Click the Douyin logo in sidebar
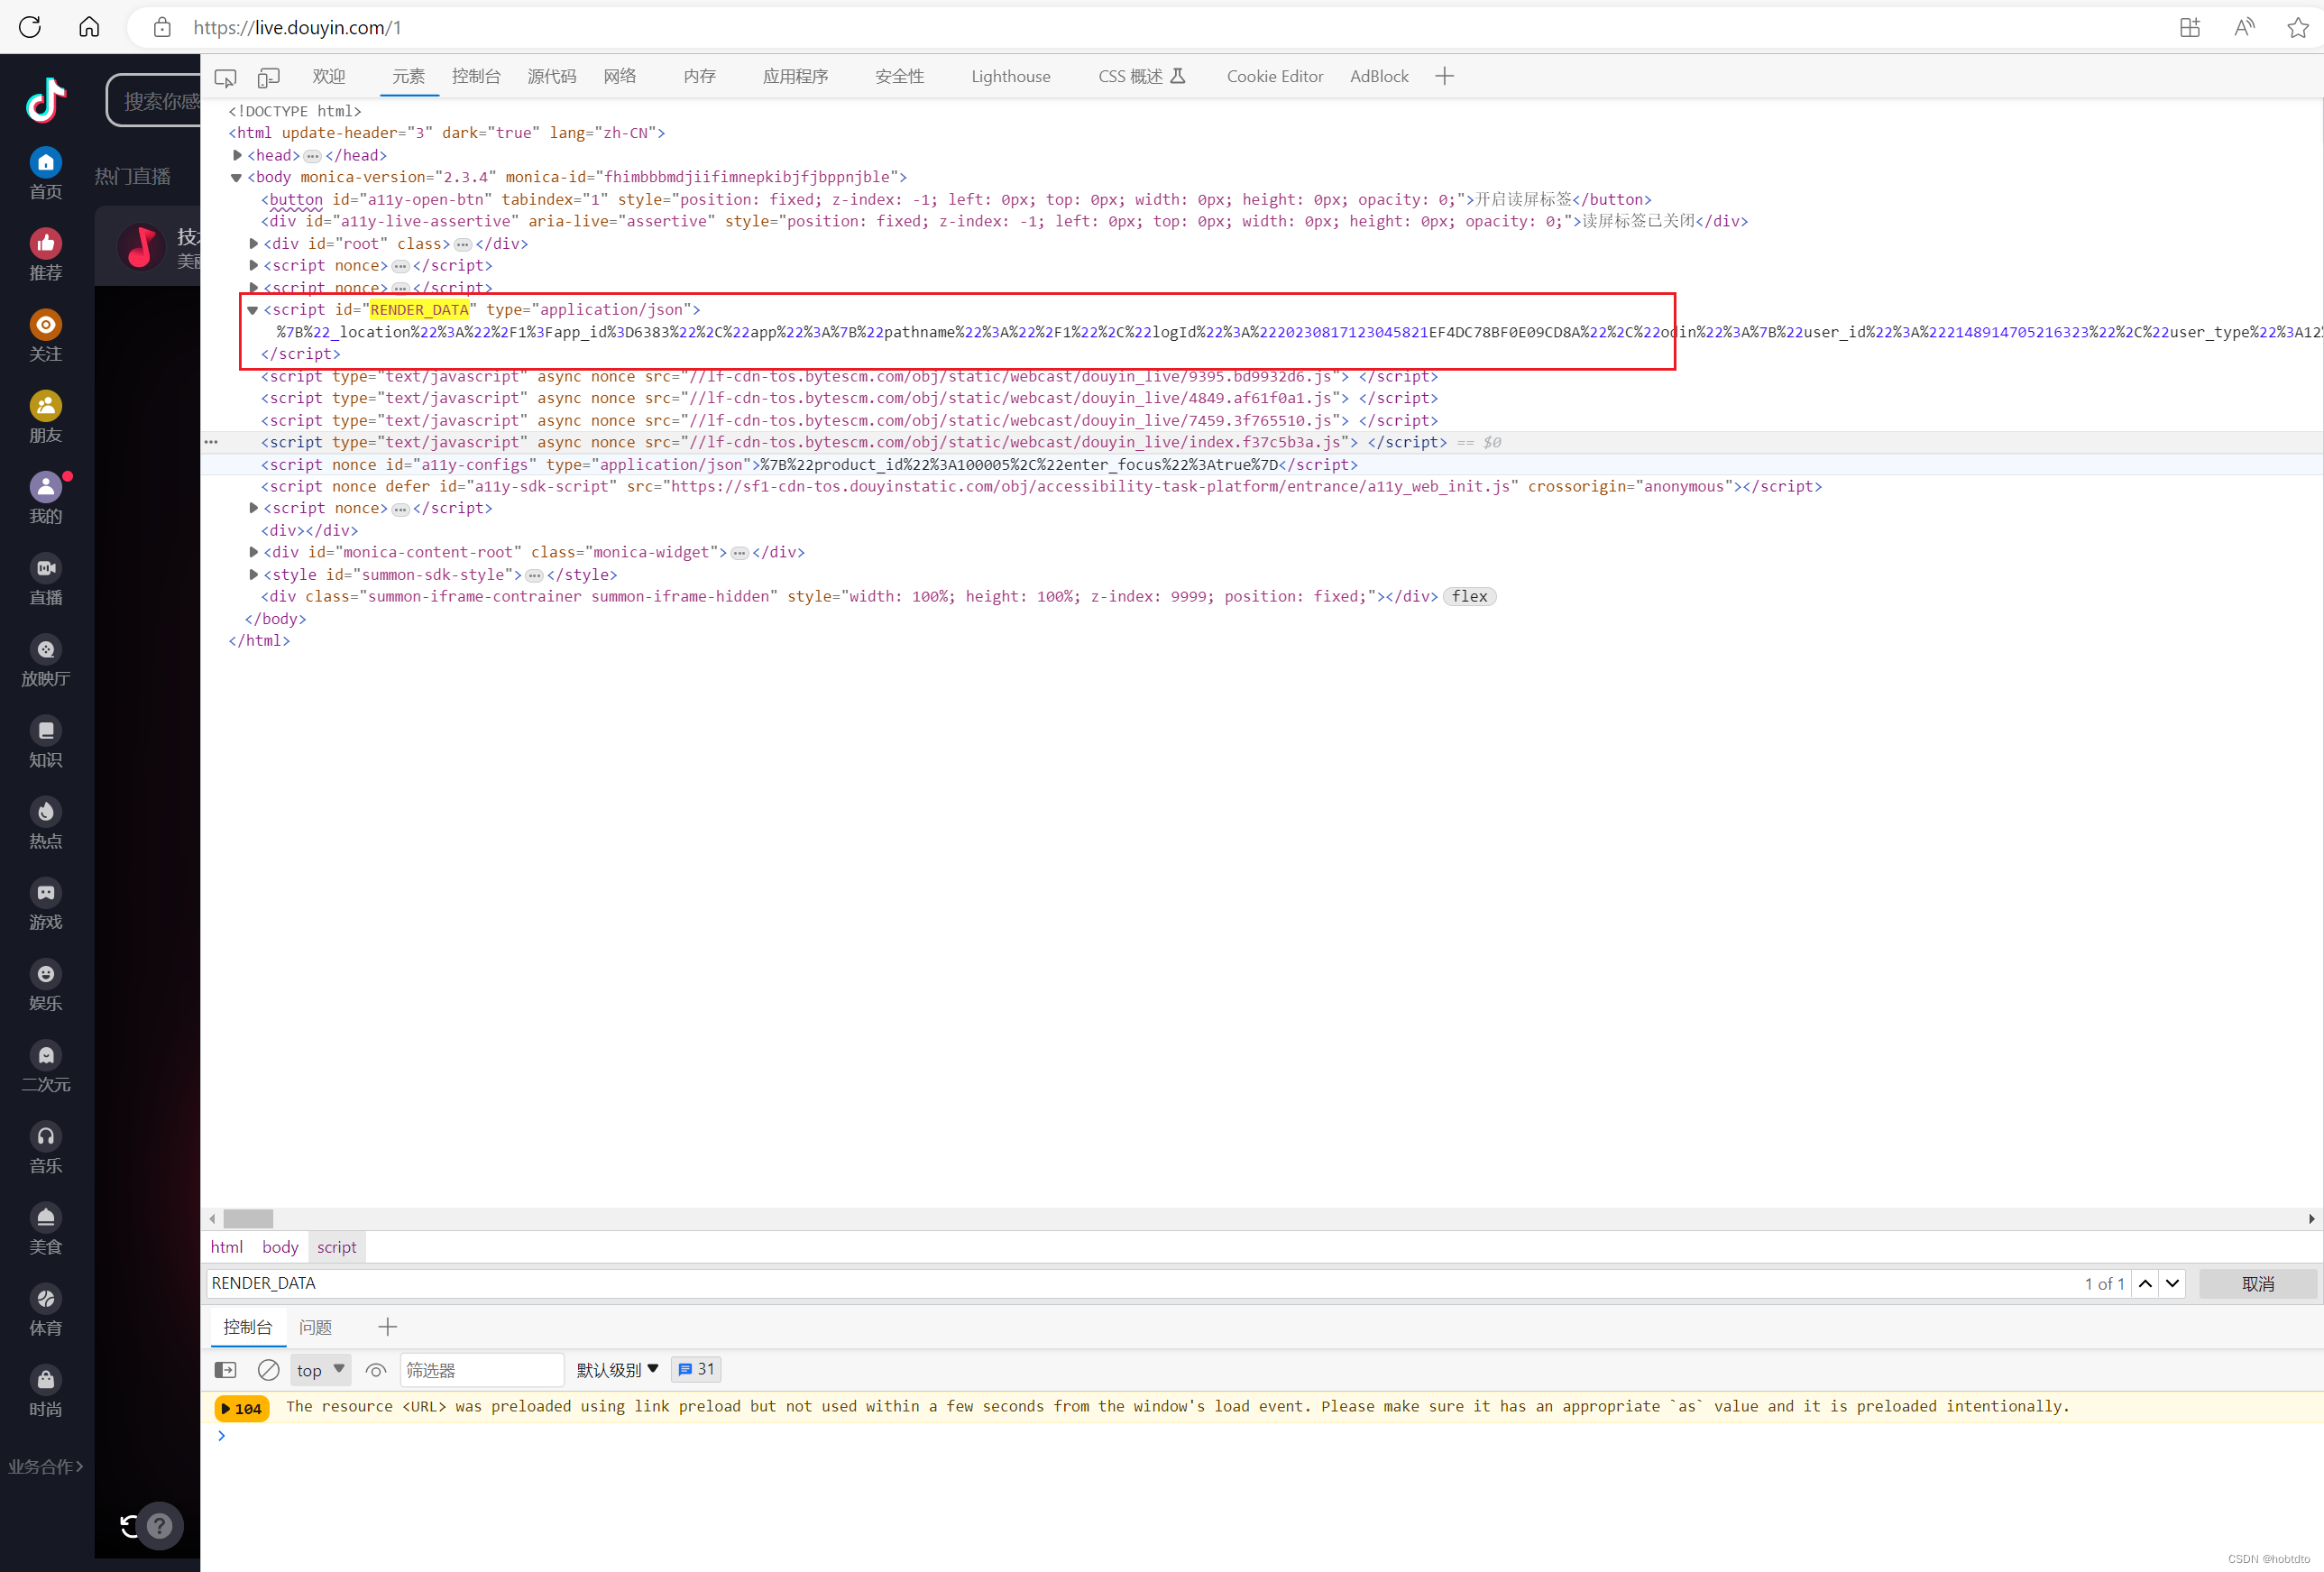2324x1572 pixels. 46,100
